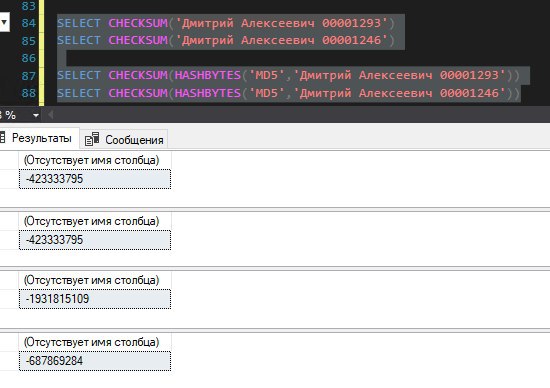Click the messages icon beside Сообщения
The image size is (550, 388).
(x=92, y=139)
